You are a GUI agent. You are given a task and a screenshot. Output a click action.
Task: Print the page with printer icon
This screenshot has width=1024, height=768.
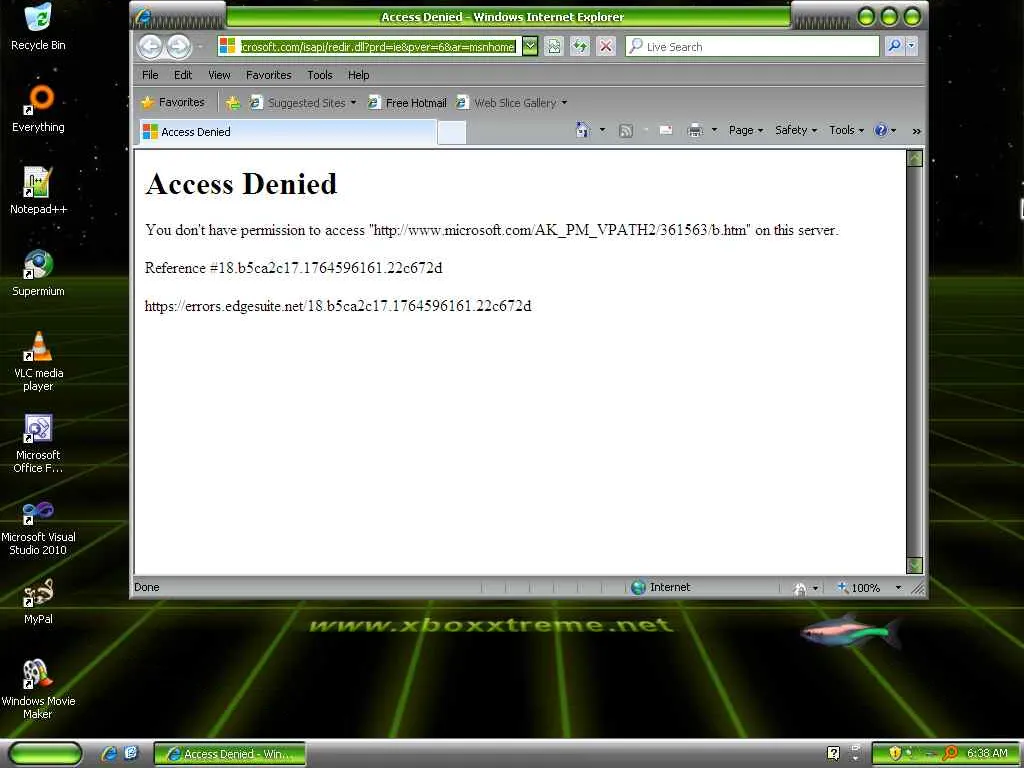tap(695, 131)
